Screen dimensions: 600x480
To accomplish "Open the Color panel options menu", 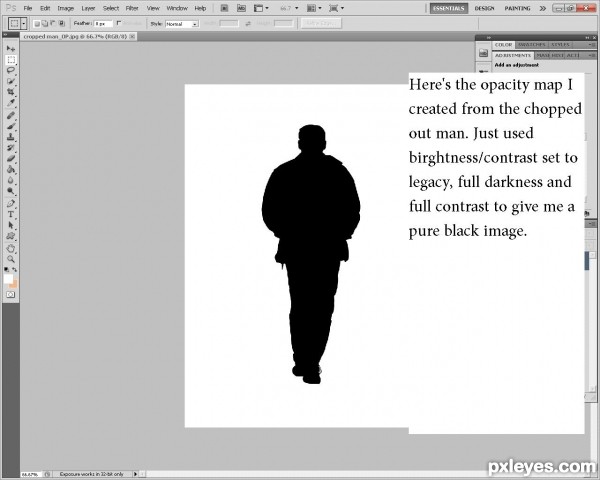I will click(x=592, y=45).
